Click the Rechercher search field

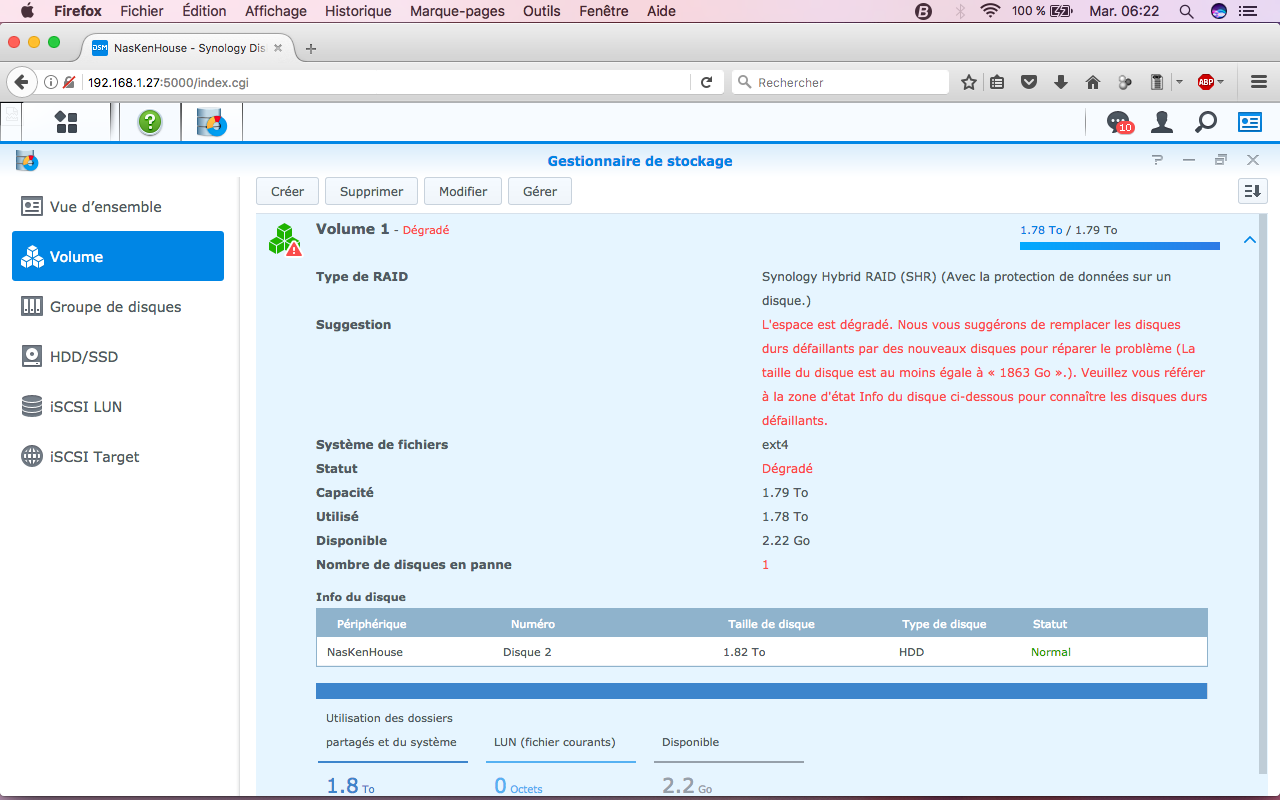click(850, 83)
